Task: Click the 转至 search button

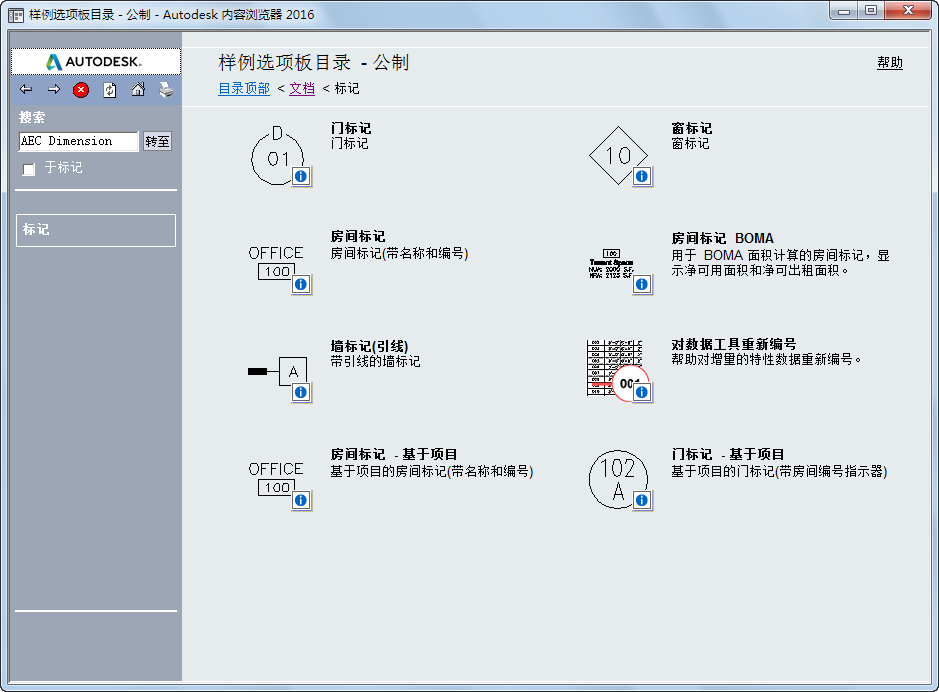Action: click(157, 141)
